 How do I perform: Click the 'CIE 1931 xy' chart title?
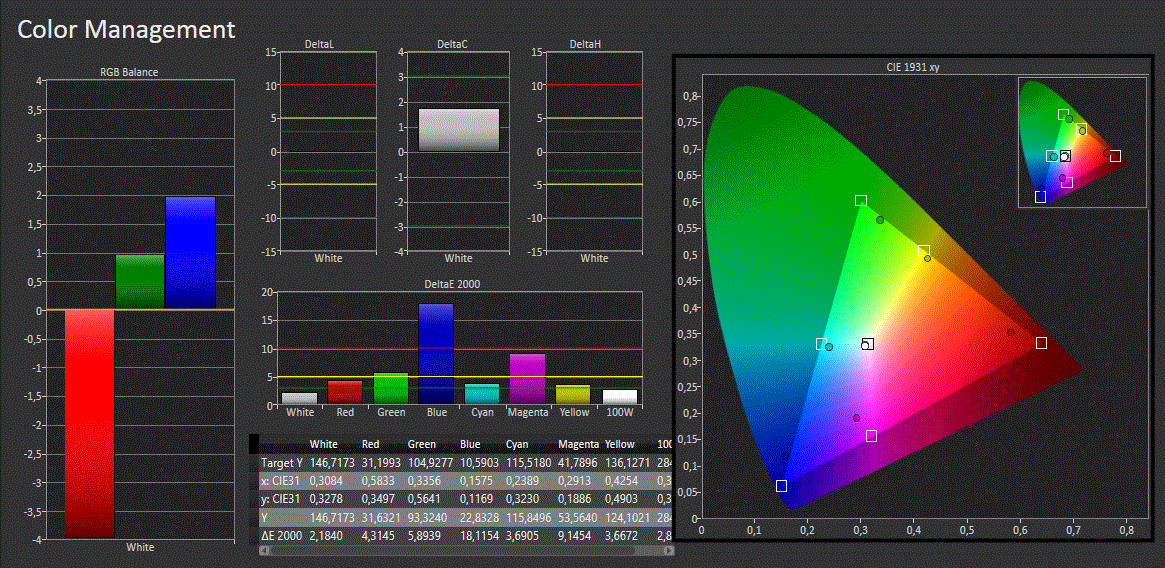pos(915,67)
